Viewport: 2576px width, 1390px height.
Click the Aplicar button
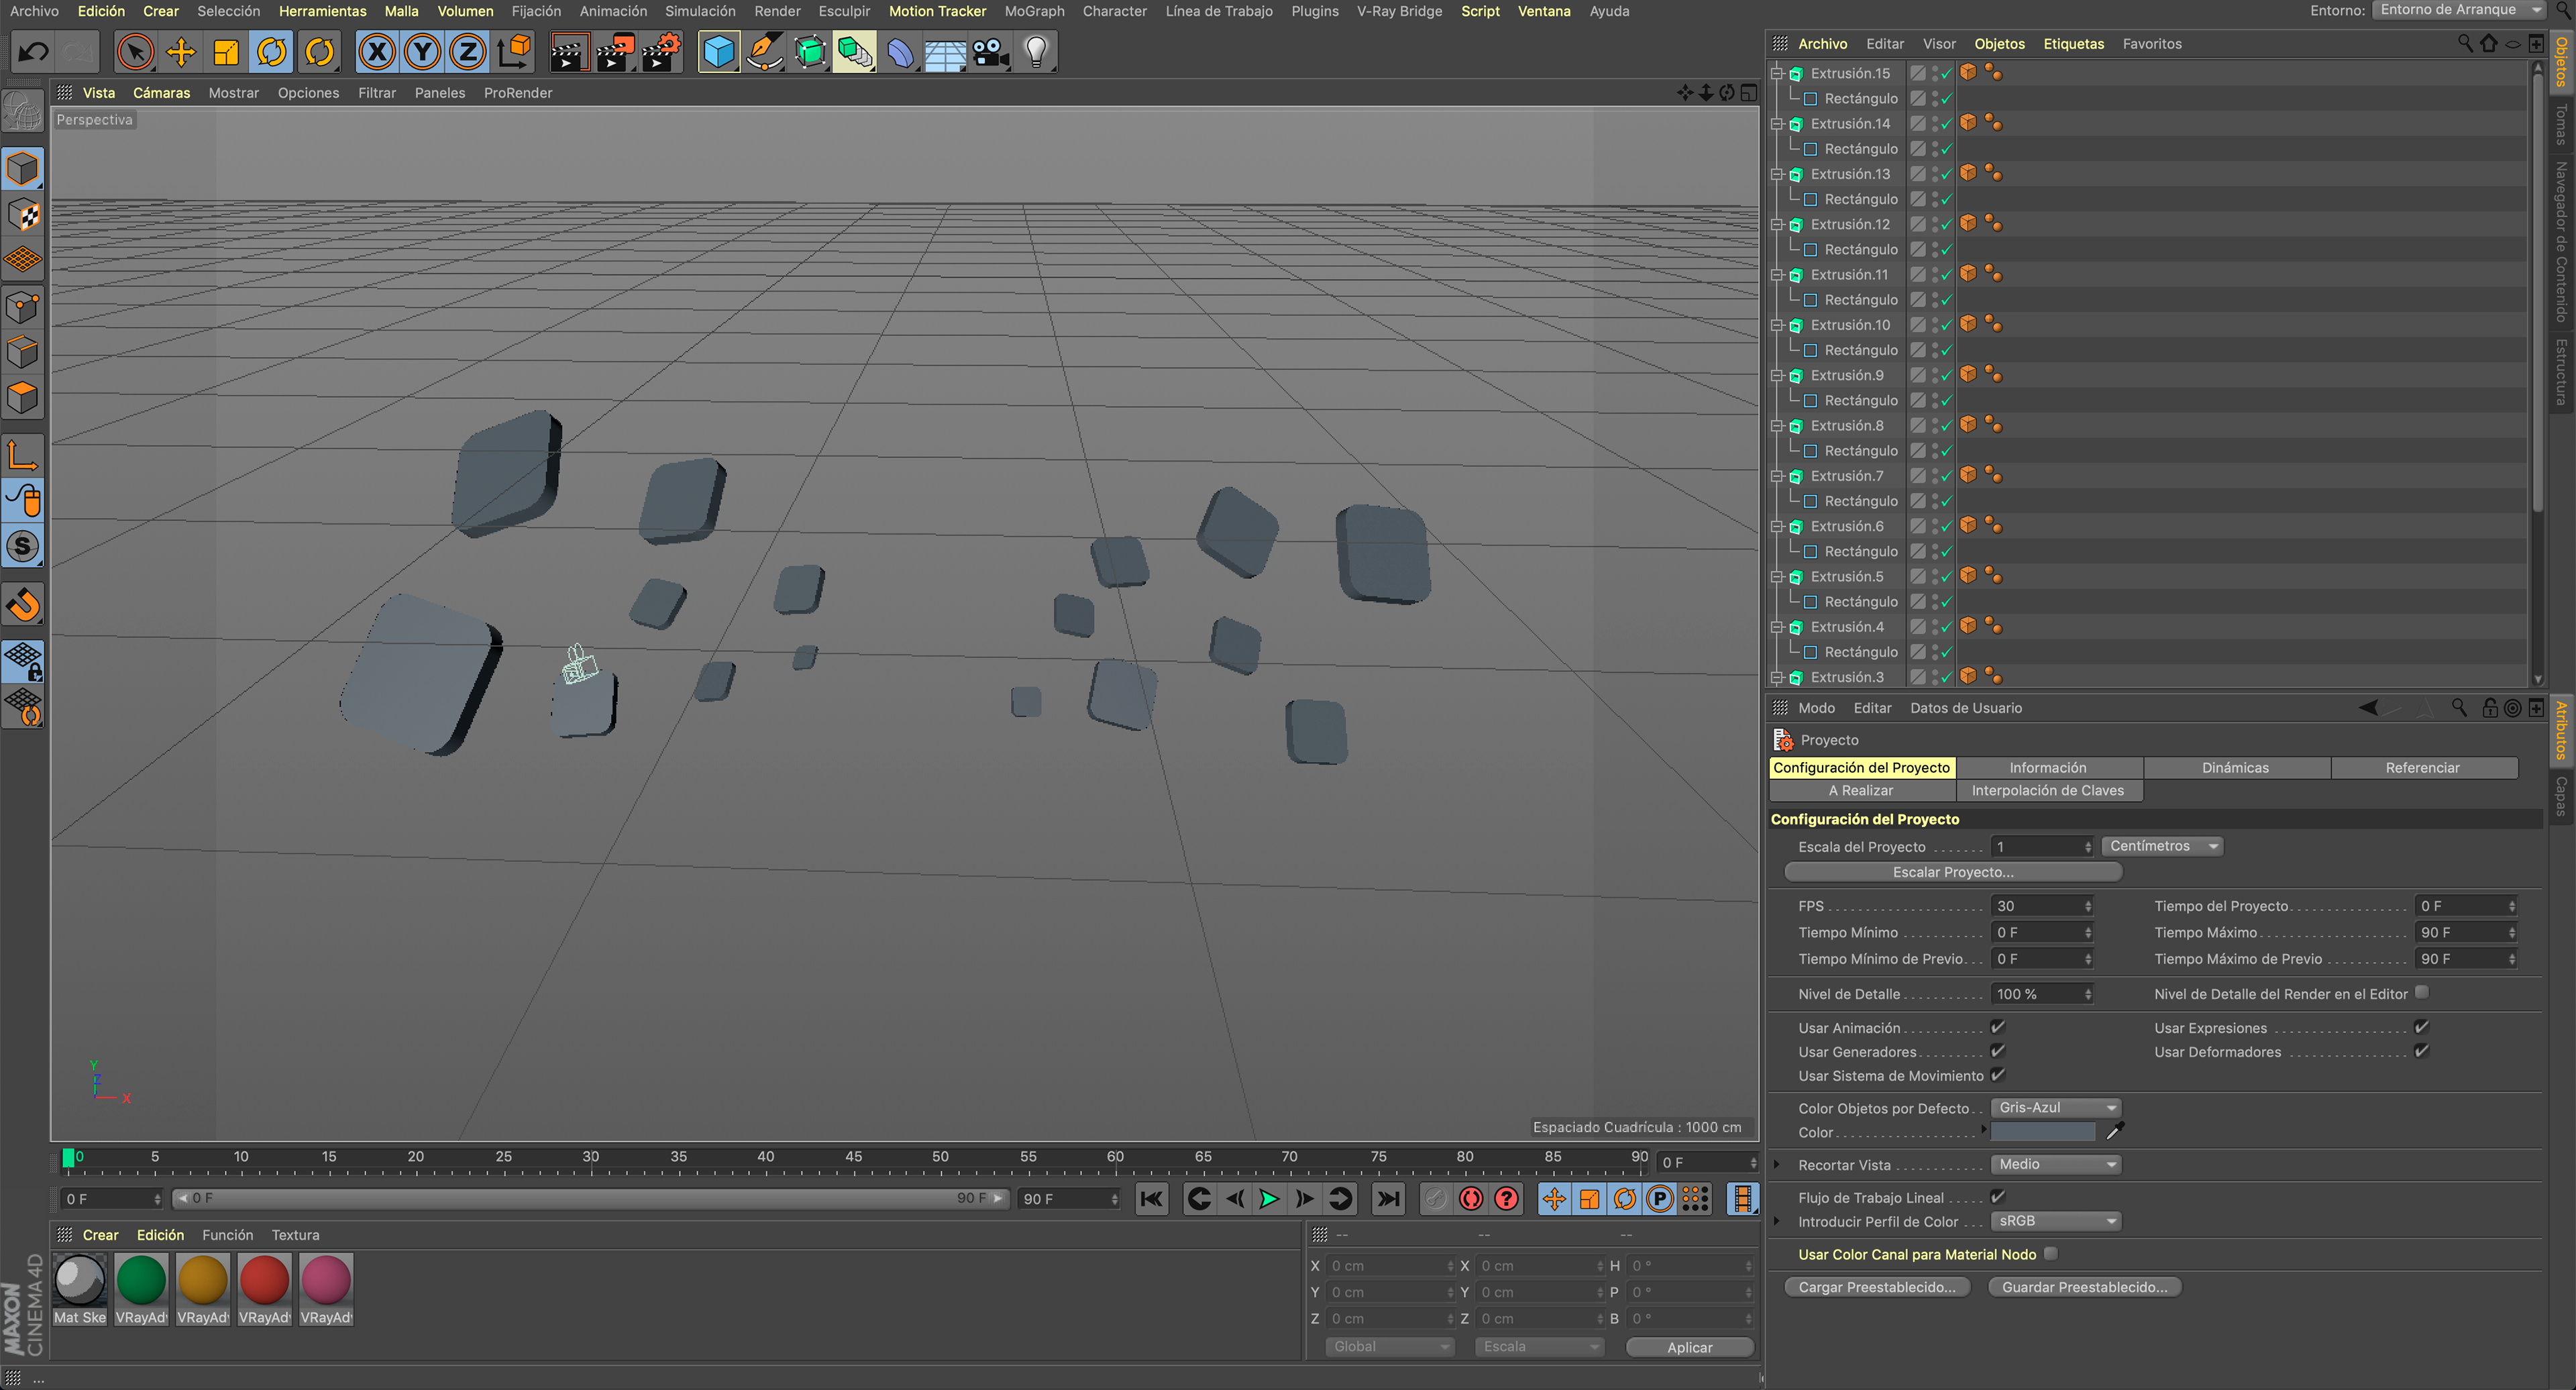1689,1347
